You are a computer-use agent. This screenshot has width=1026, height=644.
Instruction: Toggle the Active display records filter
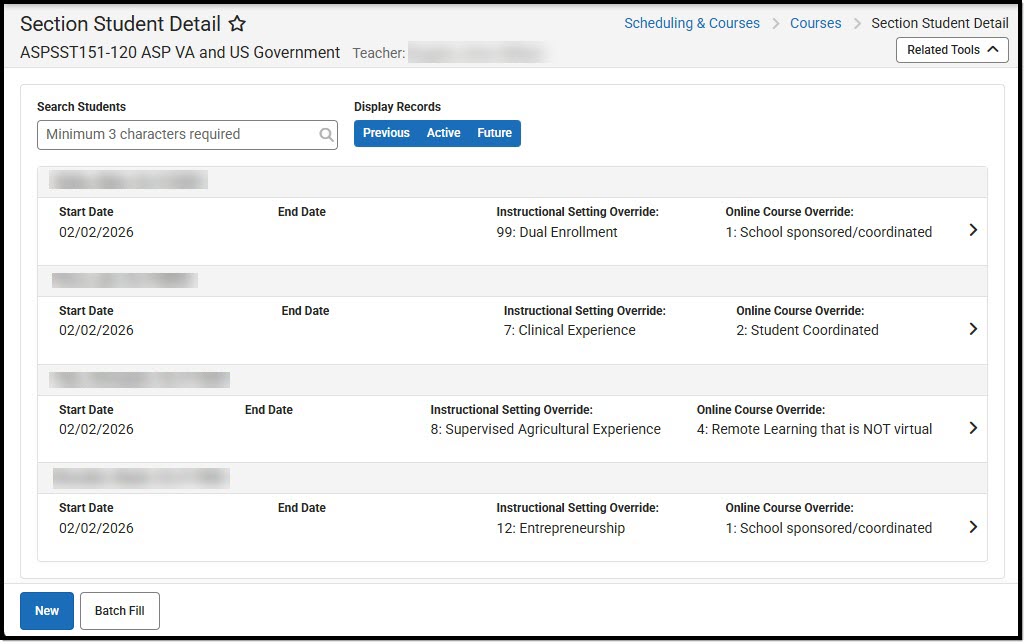[443, 132]
